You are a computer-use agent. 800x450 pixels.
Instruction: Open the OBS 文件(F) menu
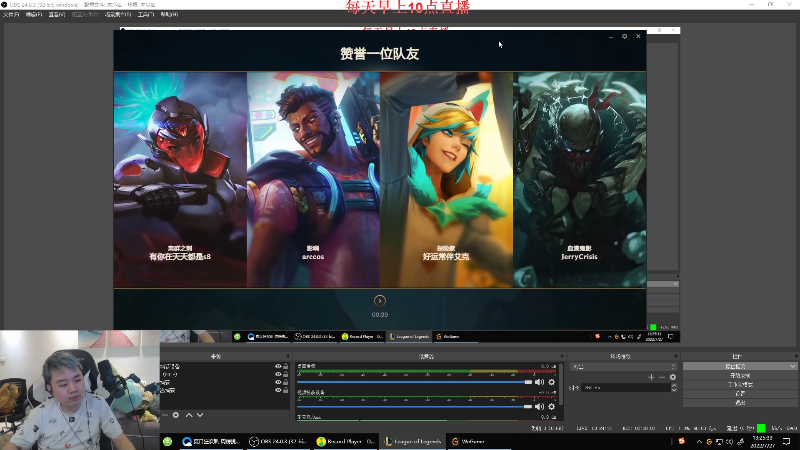point(11,14)
